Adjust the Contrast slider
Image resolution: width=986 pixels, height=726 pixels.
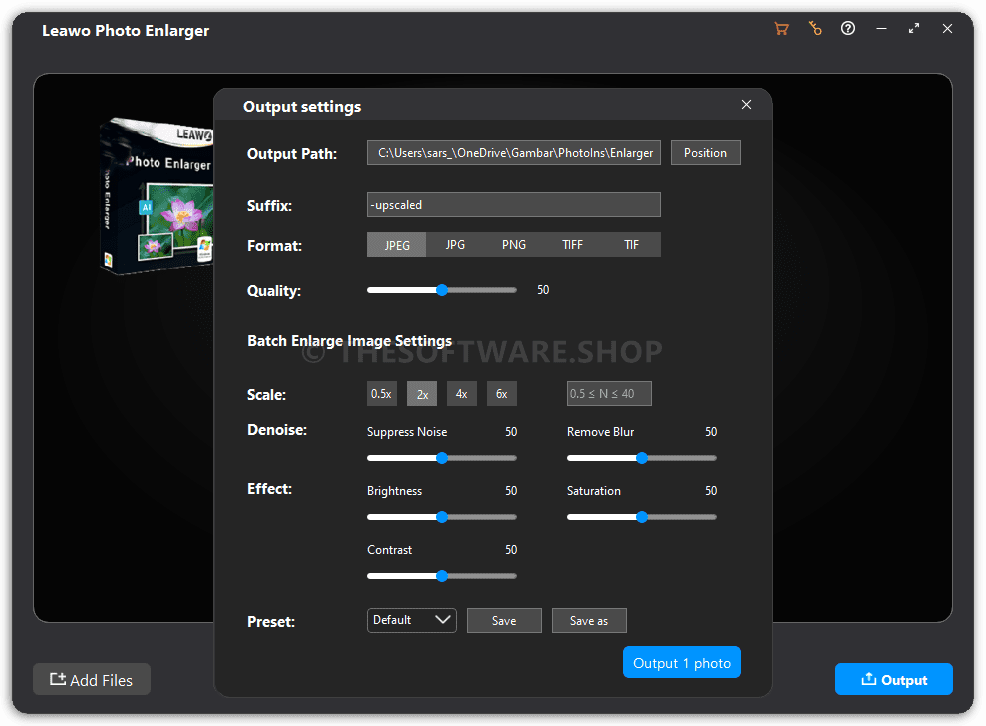[x=442, y=576]
